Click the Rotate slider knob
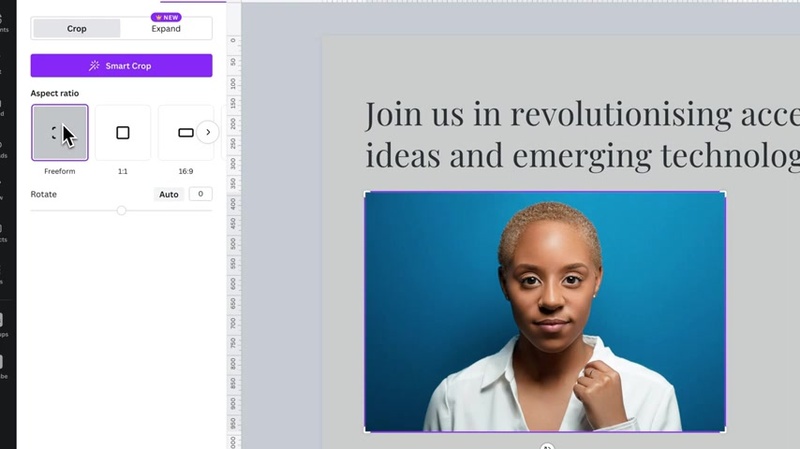This screenshot has height=449, width=800. (121, 210)
